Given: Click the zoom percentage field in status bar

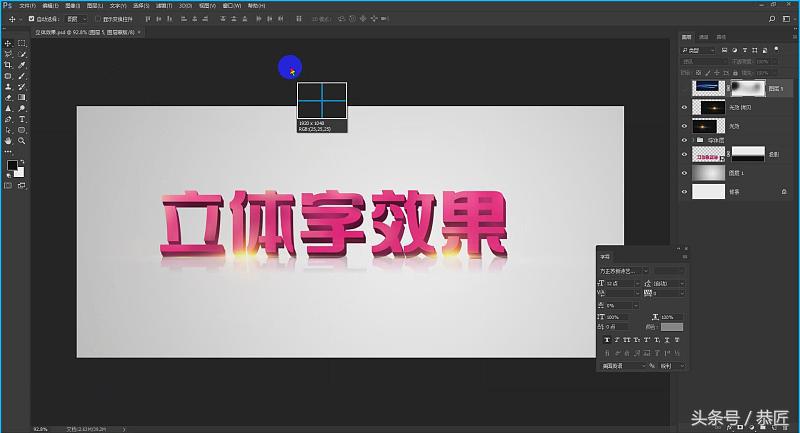Looking at the screenshot, I should (x=41, y=429).
